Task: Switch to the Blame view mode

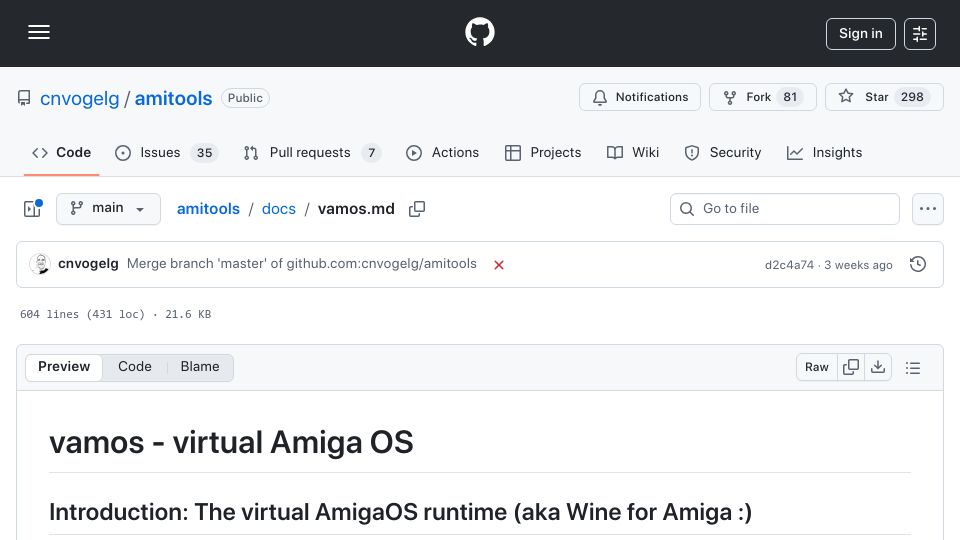Action: (x=200, y=367)
